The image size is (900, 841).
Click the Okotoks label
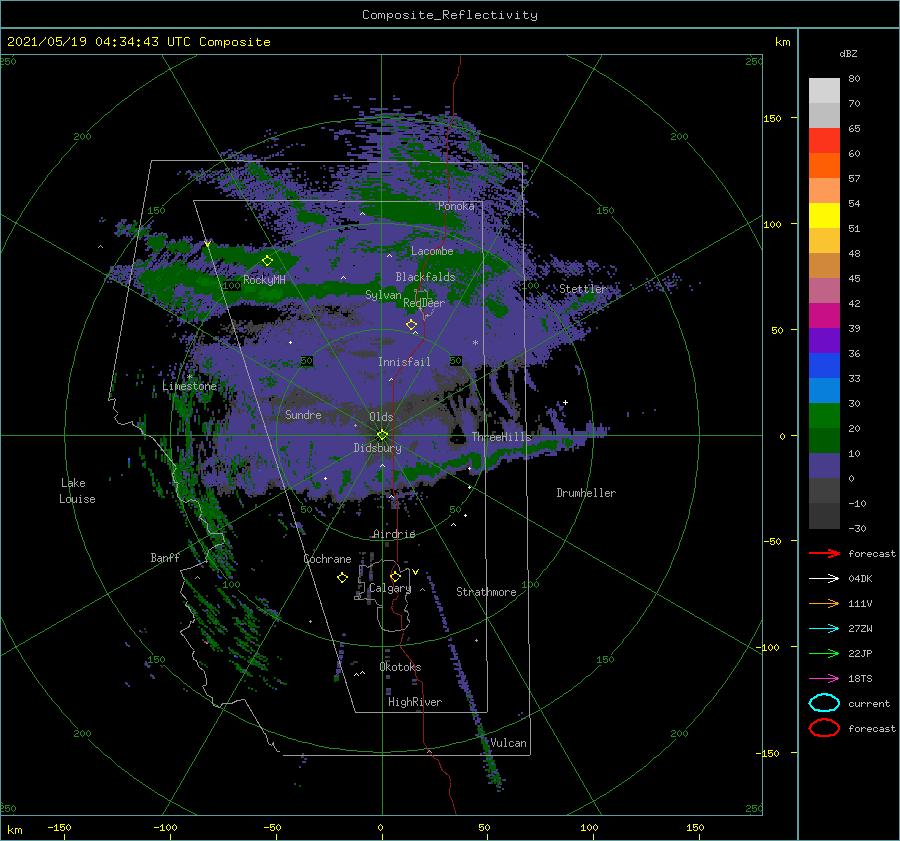click(x=400, y=667)
